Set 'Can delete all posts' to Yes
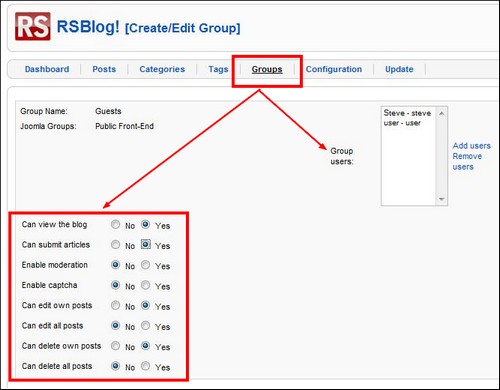 (x=145, y=366)
